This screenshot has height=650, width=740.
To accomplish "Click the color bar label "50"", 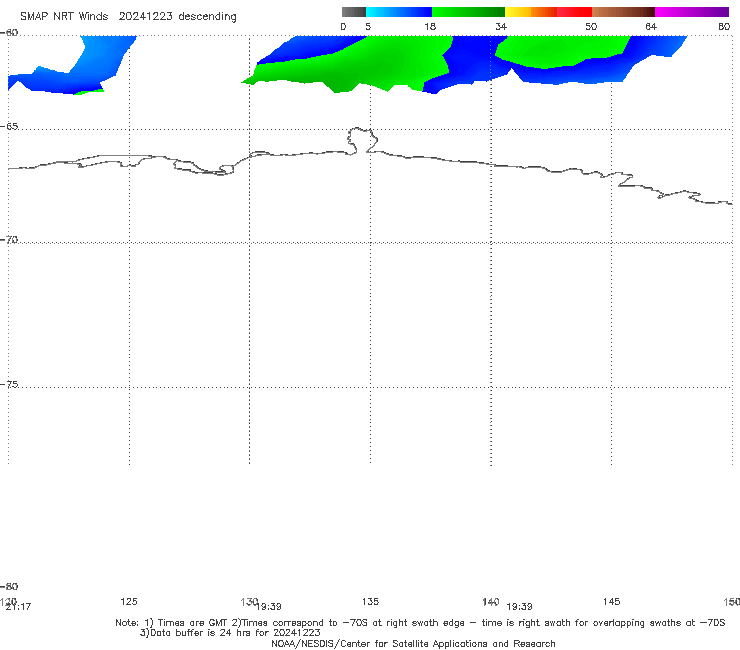I will click(x=591, y=27).
